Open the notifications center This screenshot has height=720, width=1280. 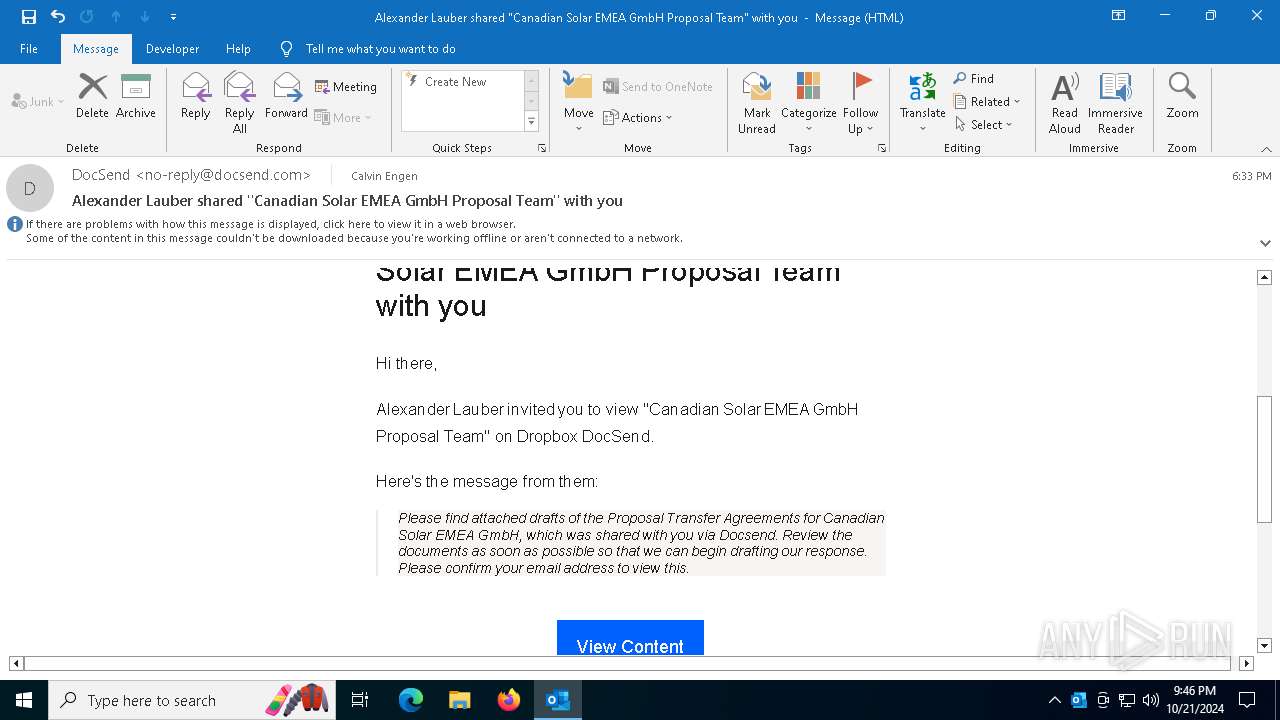pyautogui.click(x=1247, y=700)
